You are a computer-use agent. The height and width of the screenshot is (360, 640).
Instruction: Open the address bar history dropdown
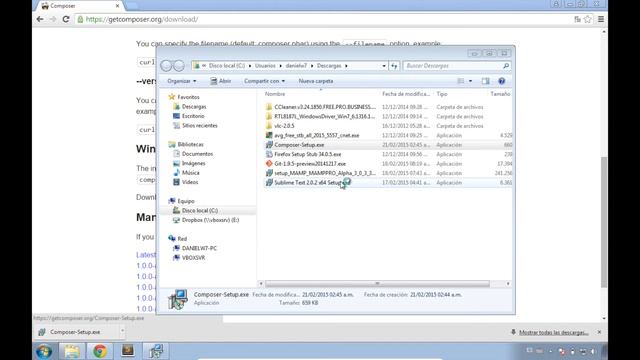tap(384, 66)
